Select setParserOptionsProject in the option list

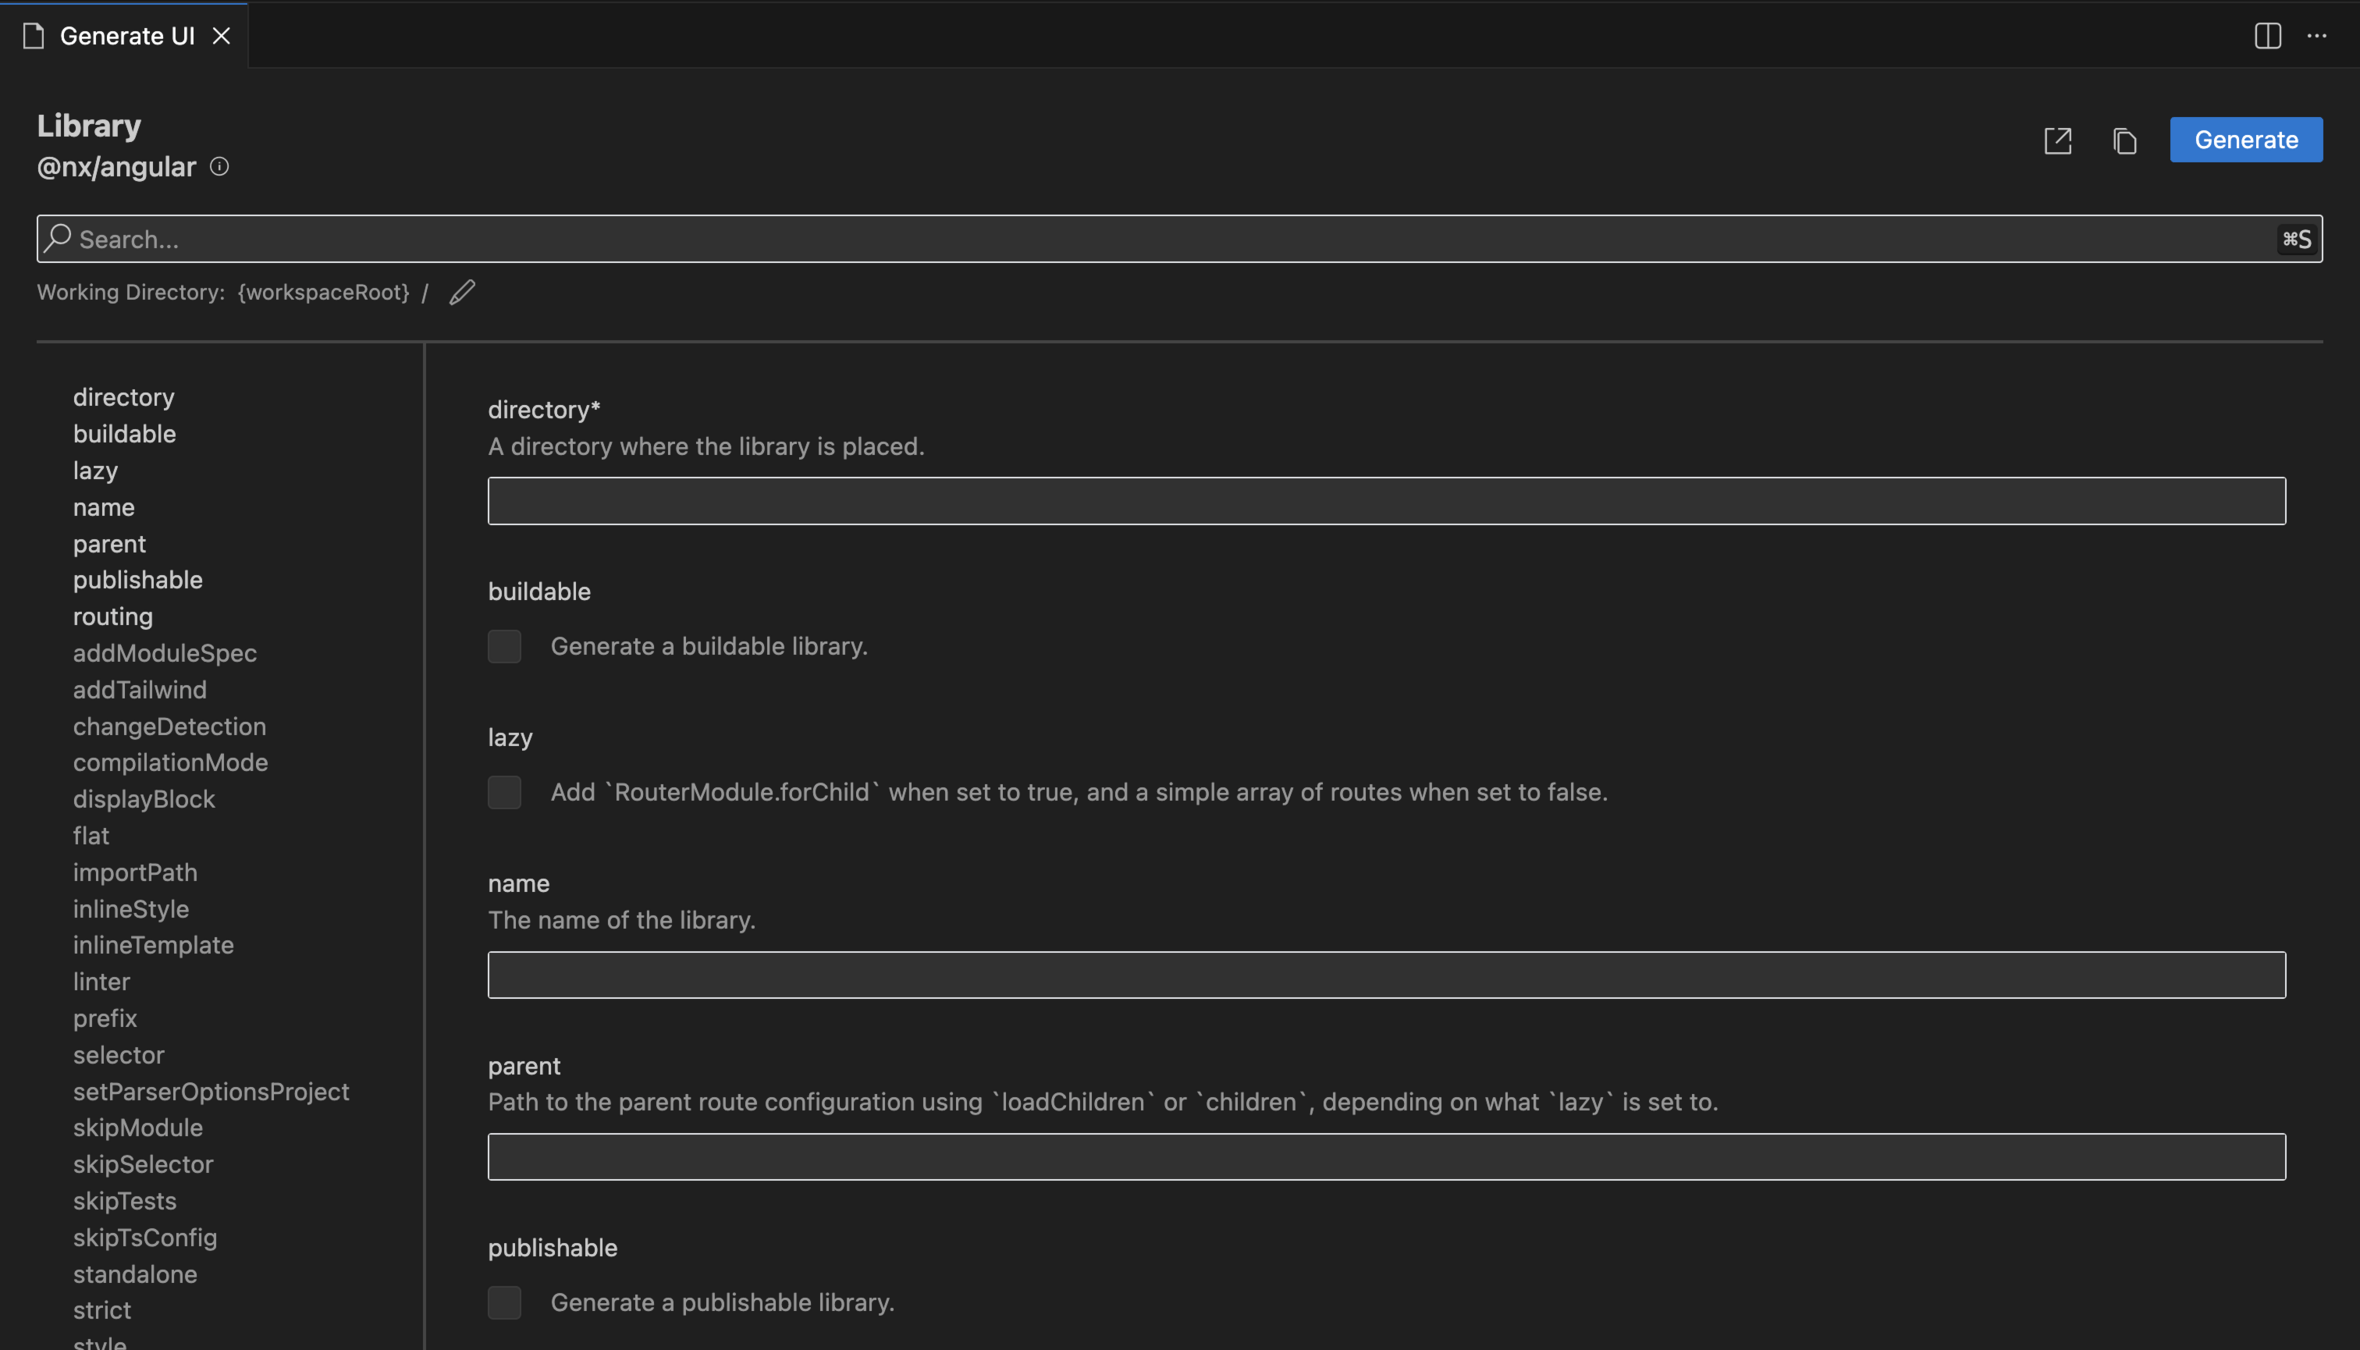tap(211, 1091)
